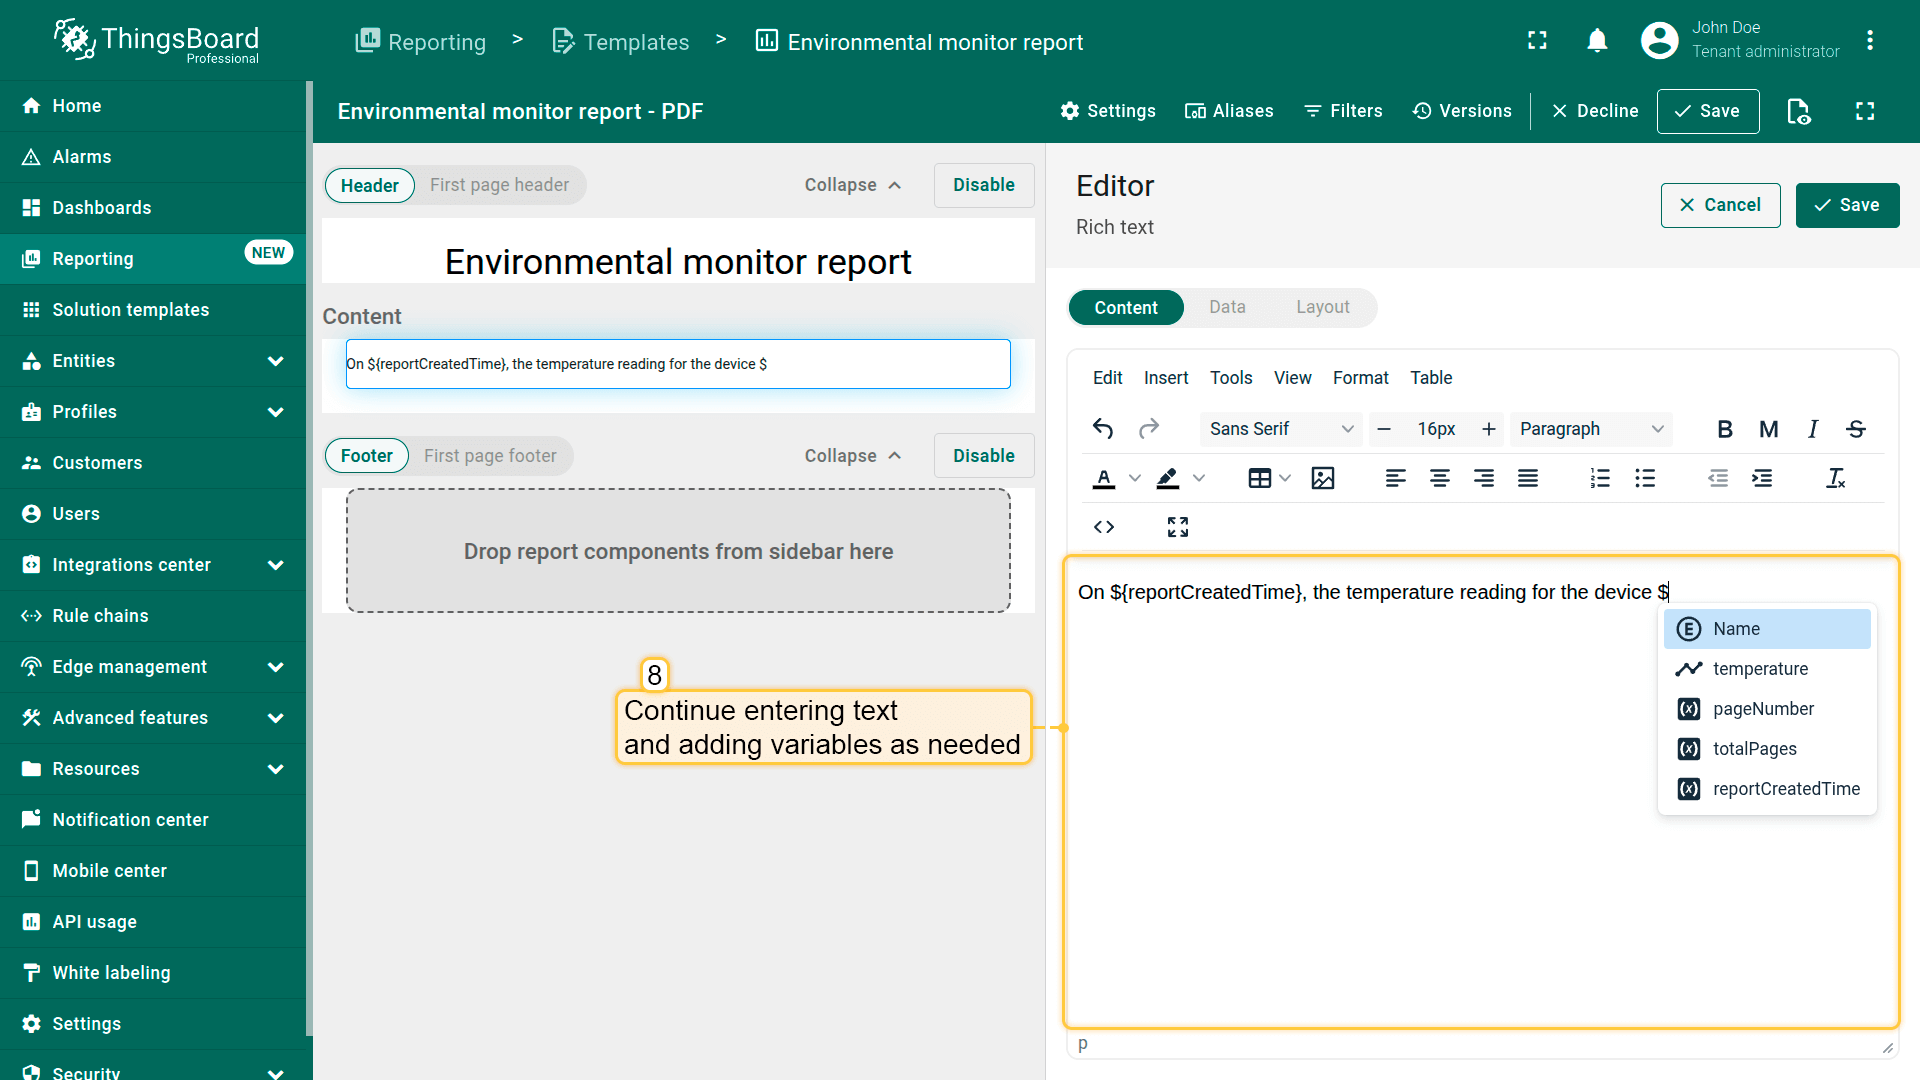Open highlight color dropdown arrow

pos(1199,479)
